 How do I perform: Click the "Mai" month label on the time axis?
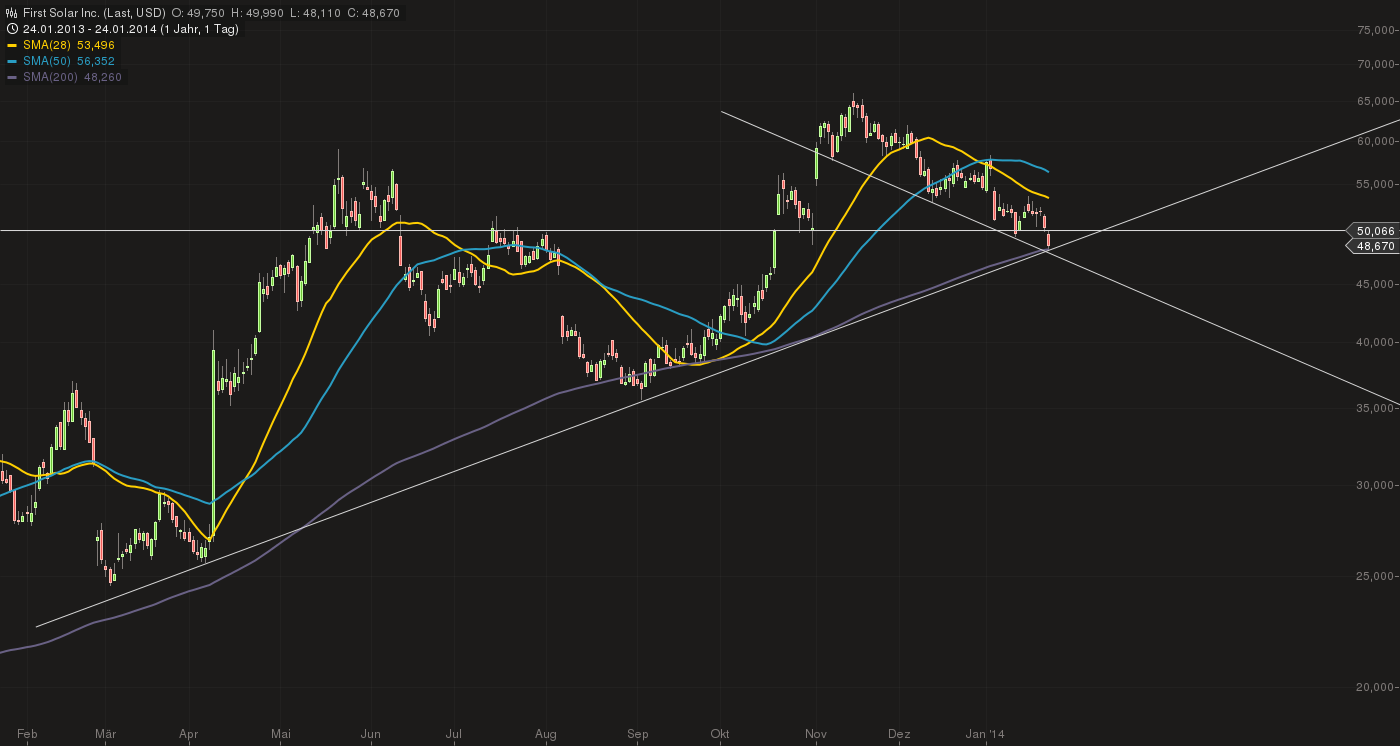[281, 734]
